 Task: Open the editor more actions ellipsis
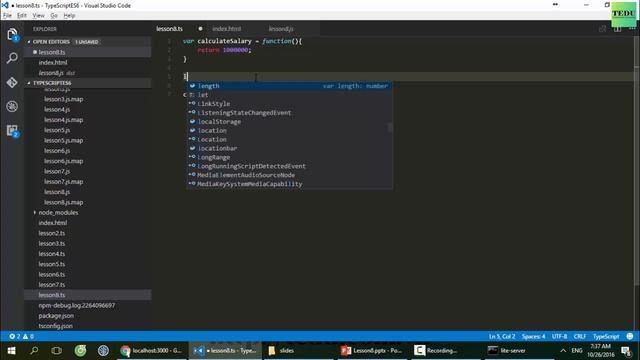click(632, 29)
